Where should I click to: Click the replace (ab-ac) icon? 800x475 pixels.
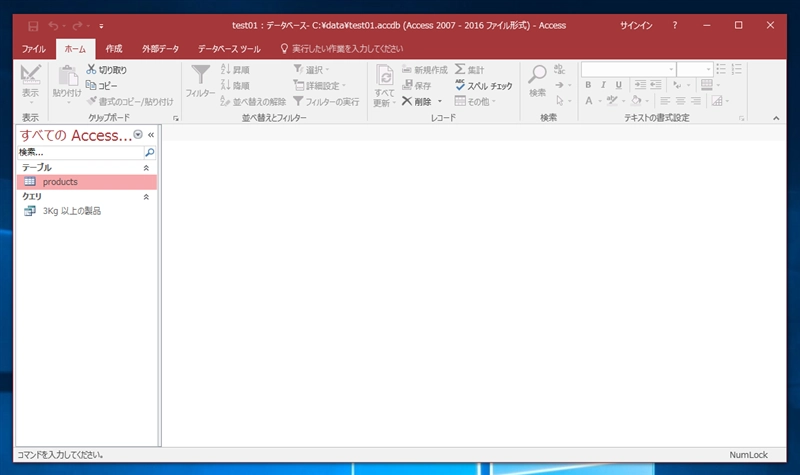coord(560,69)
